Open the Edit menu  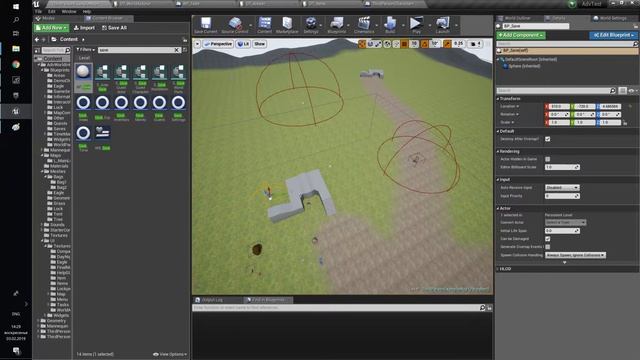pyautogui.click(x=51, y=11)
